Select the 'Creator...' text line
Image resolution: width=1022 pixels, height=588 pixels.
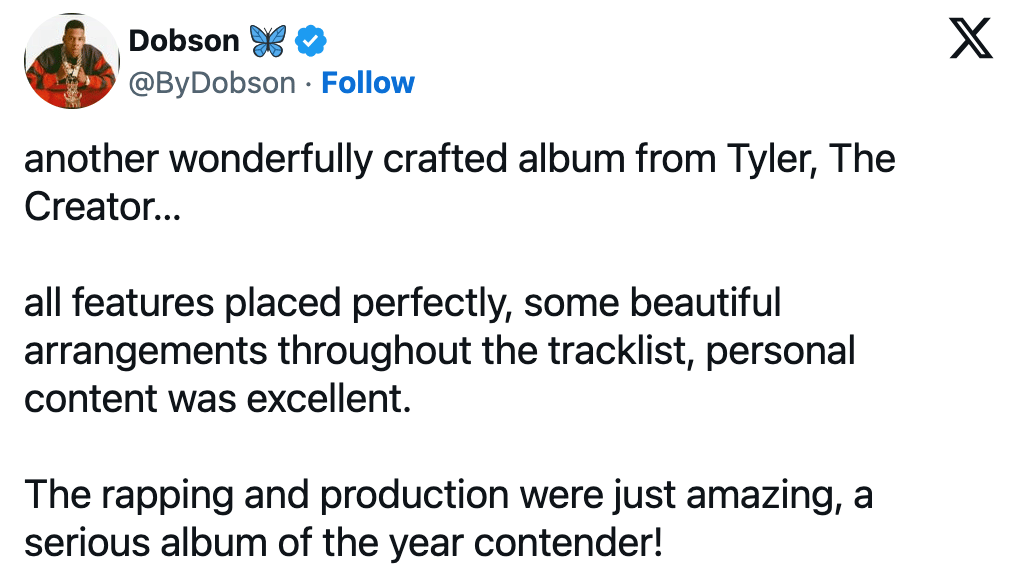[102, 207]
